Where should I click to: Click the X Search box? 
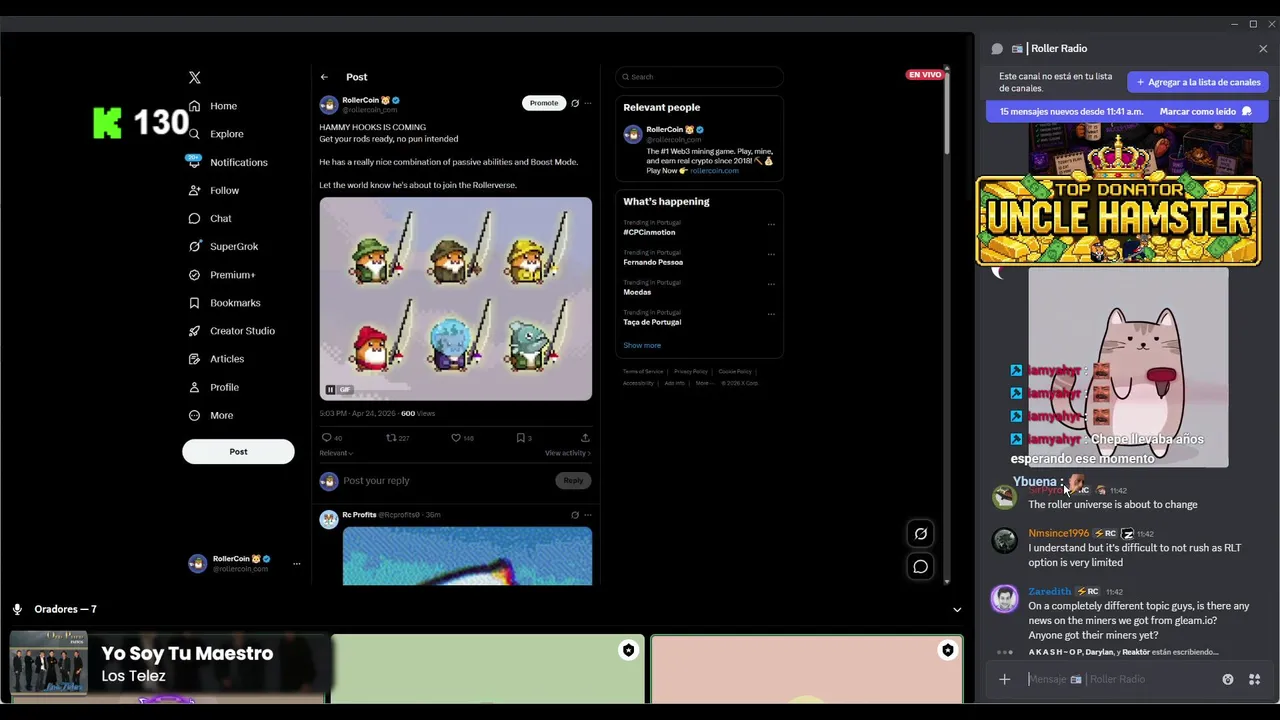(x=699, y=77)
